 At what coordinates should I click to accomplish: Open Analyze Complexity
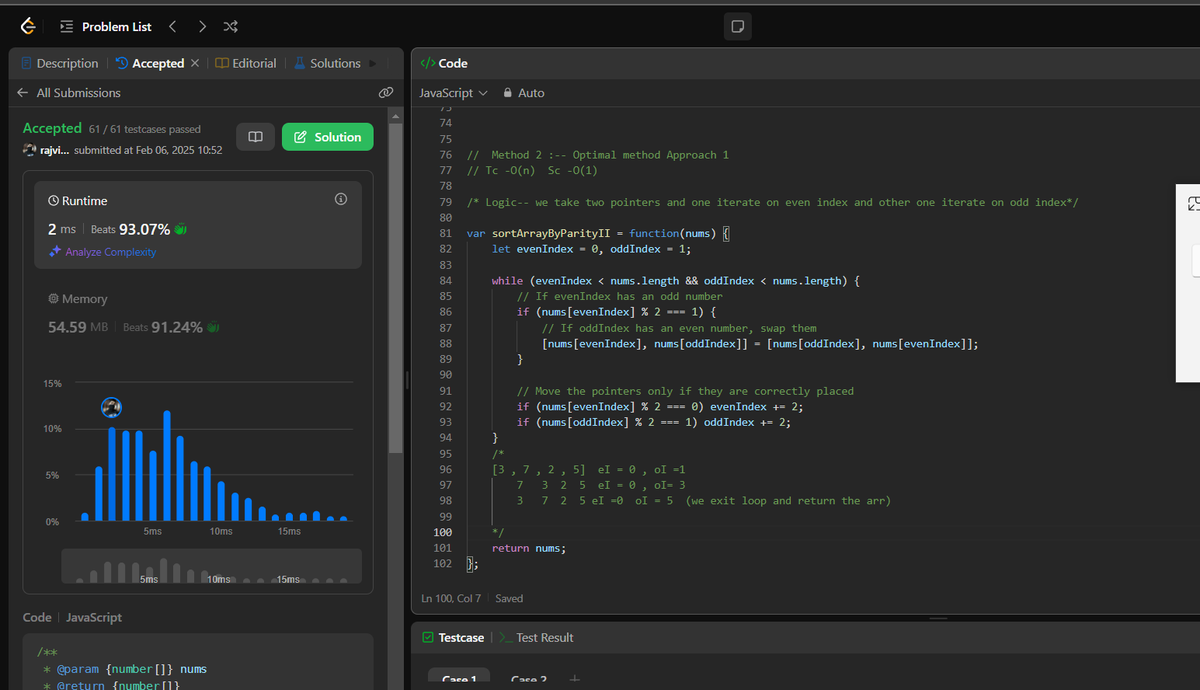point(103,252)
